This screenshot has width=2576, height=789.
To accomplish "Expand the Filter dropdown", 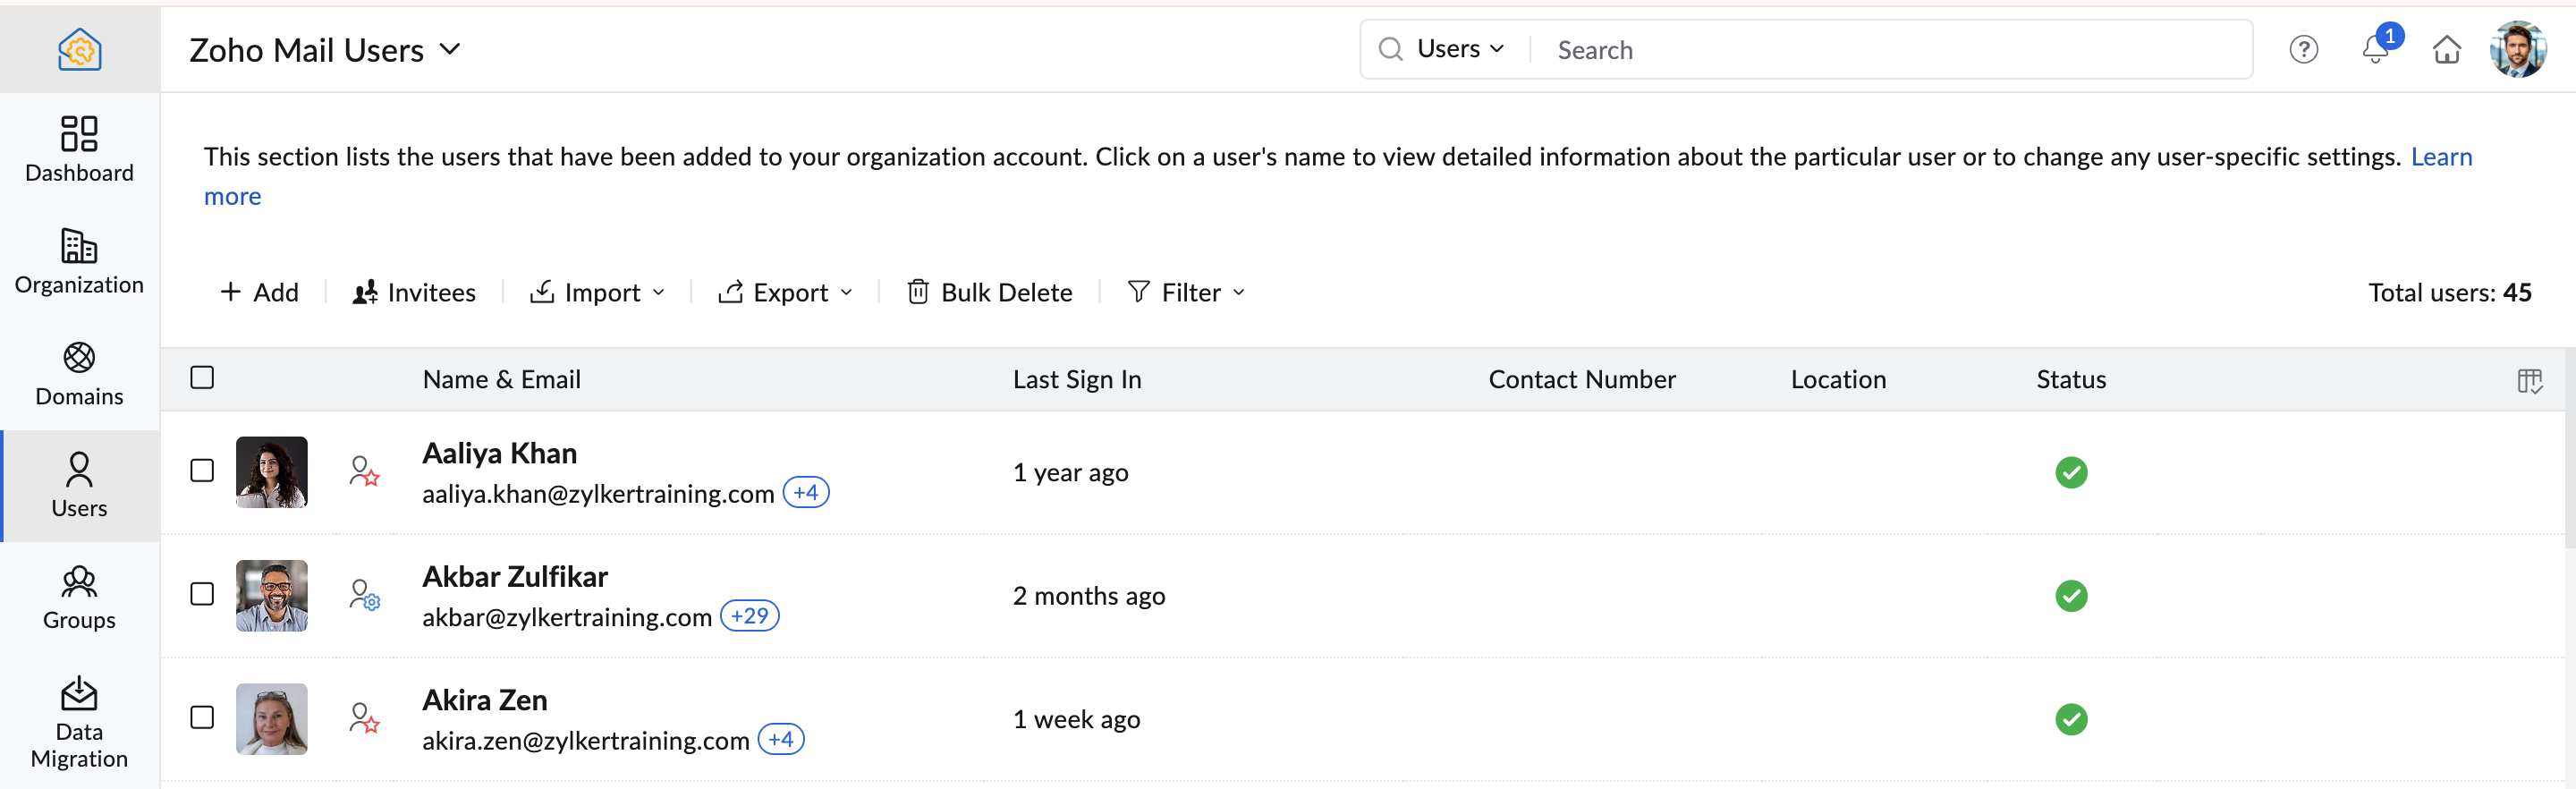I will (x=1187, y=293).
